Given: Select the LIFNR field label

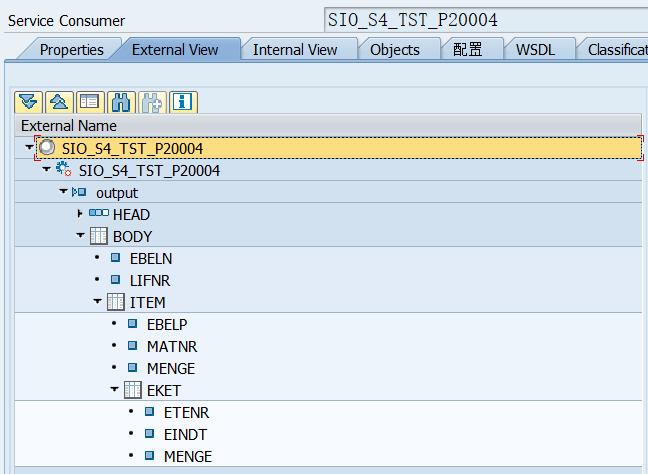Looking at the screenshot, I should click(x=150, y=280).
